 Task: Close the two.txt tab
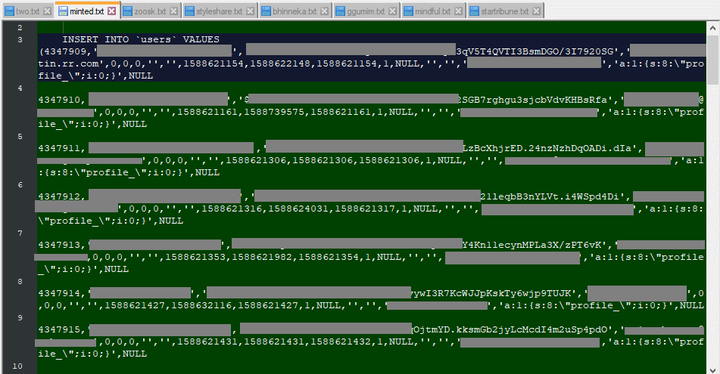click(47, 11)
